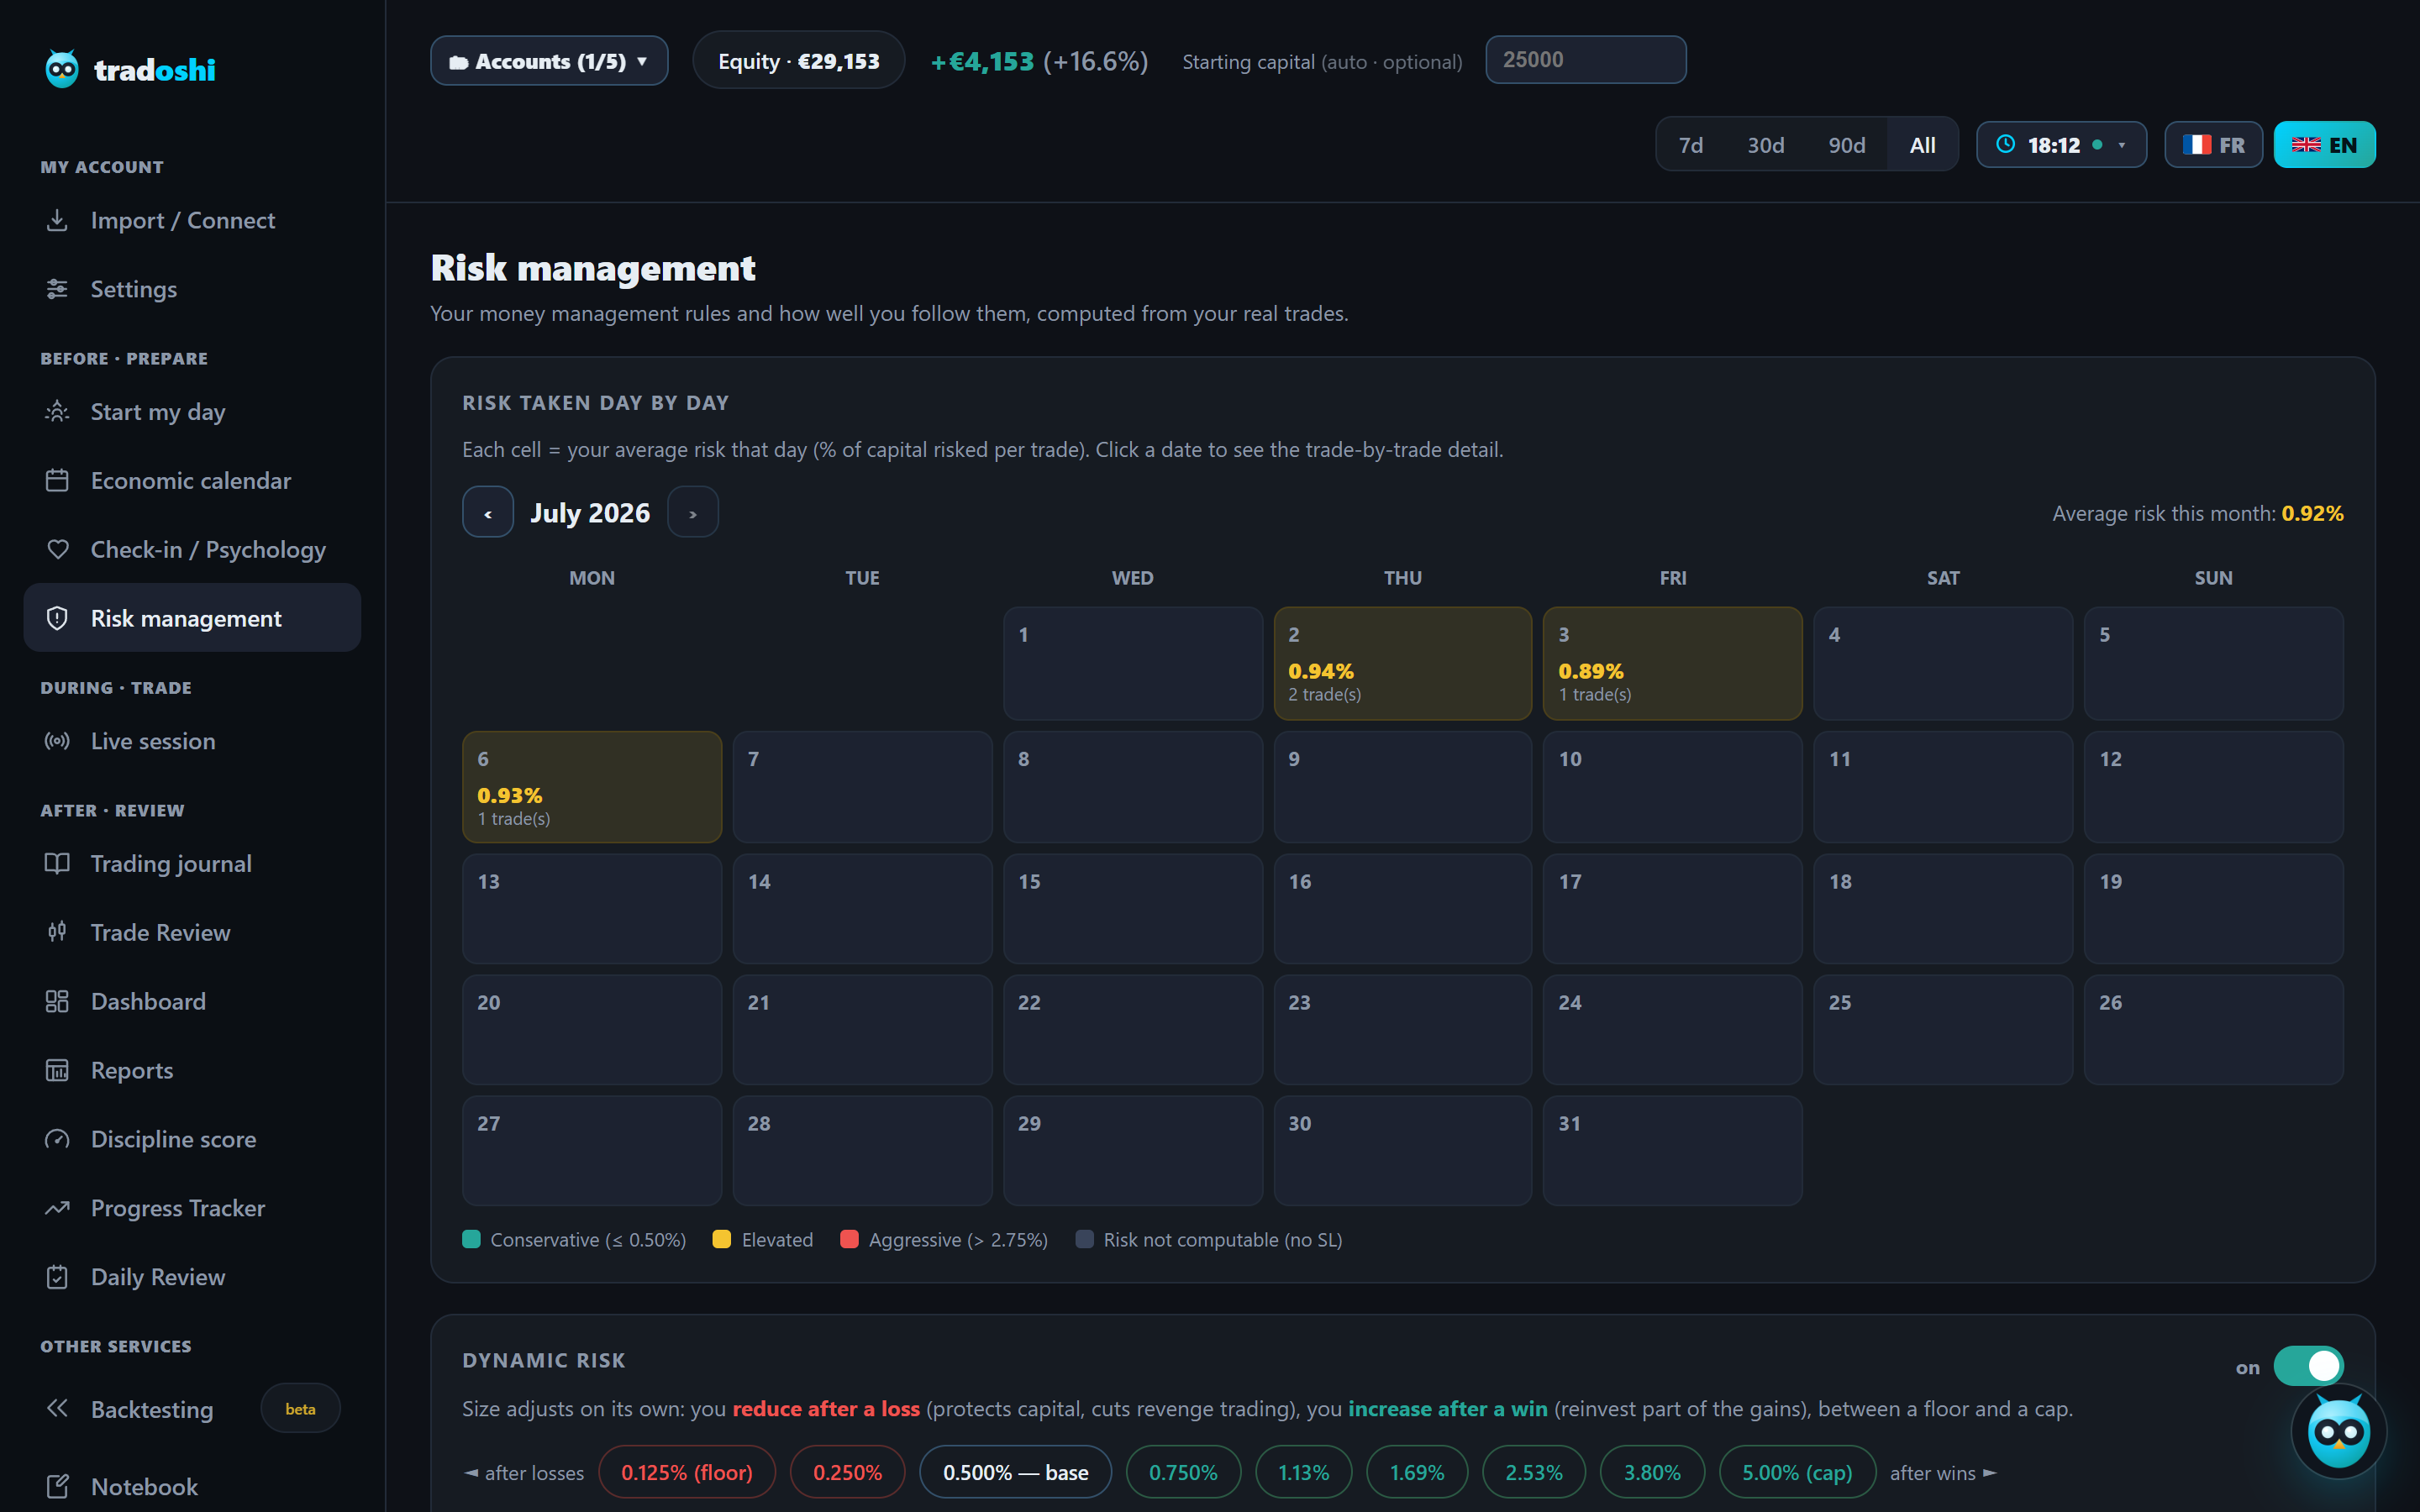Click the yellow Elevated legend swatch
Viewport: 2420px width, 1512px height.
tap(721, 1239)
